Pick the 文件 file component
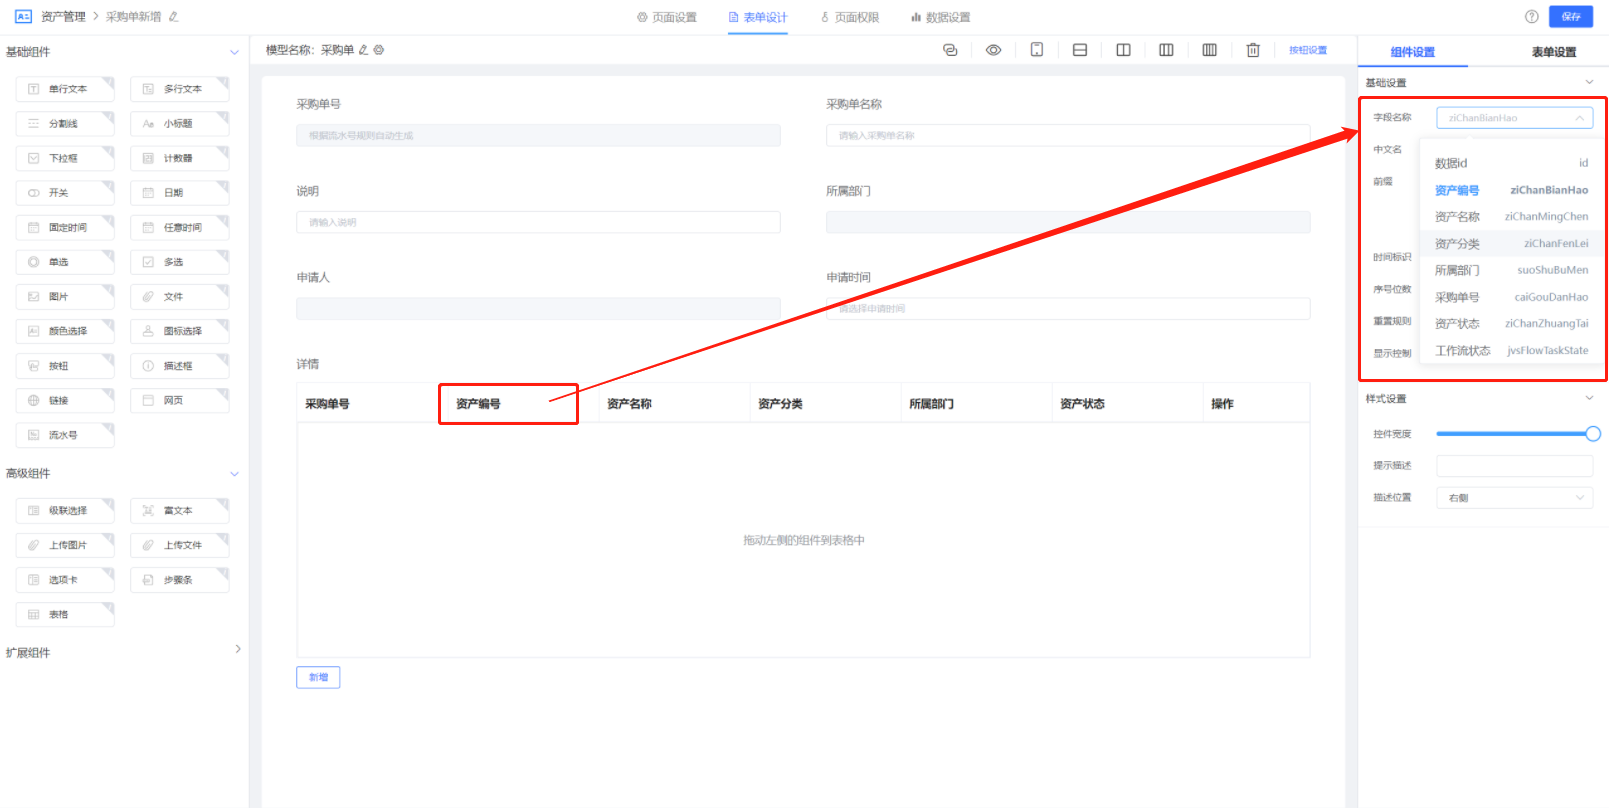Image resolution: width=1609 pixels, height=808 pixels. 180,297
